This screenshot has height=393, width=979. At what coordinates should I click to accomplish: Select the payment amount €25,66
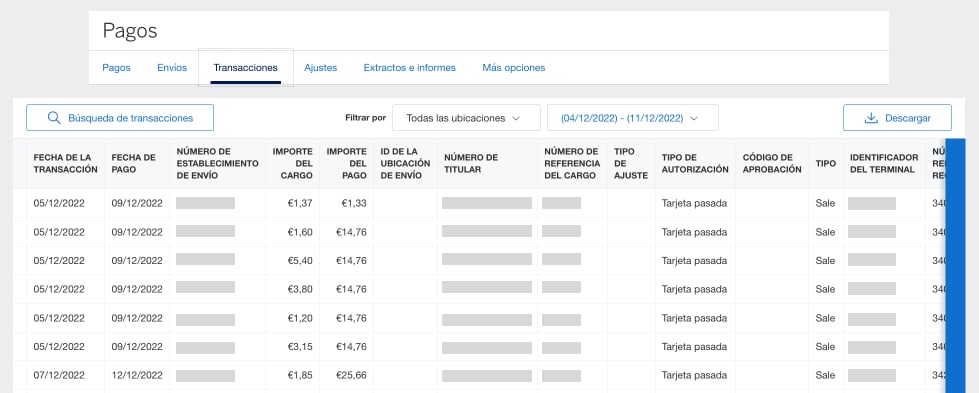click(x=352, y=376)
